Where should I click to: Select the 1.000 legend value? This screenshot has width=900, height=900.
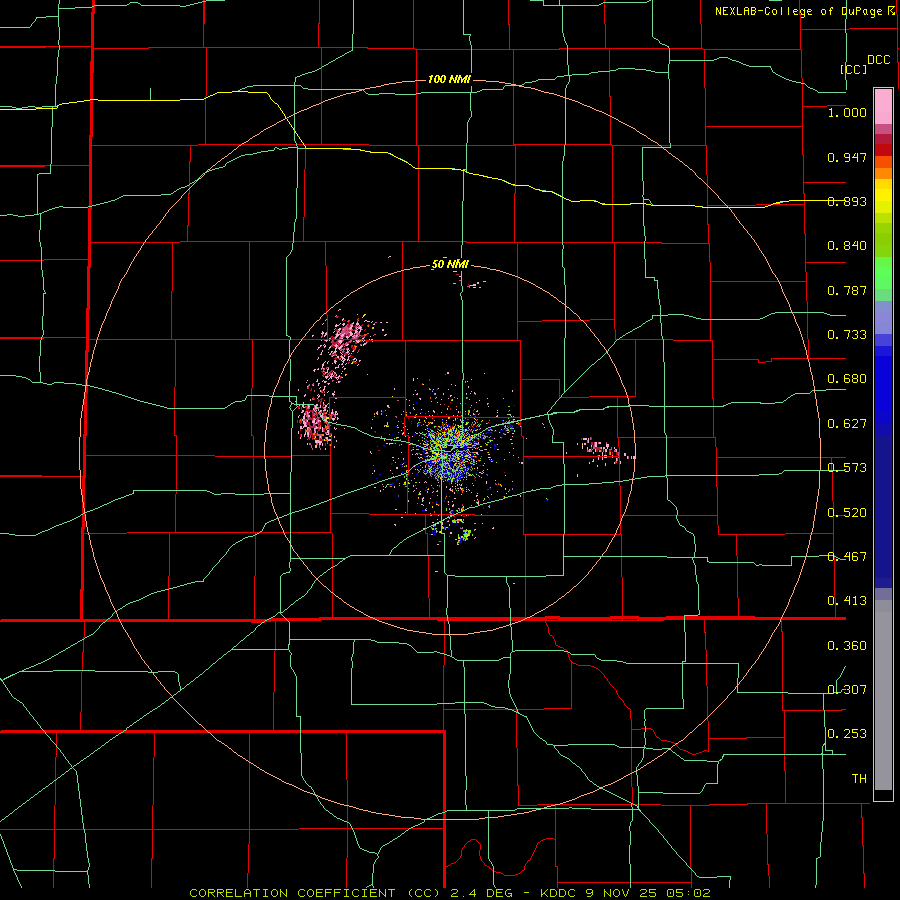pos(847,112)
